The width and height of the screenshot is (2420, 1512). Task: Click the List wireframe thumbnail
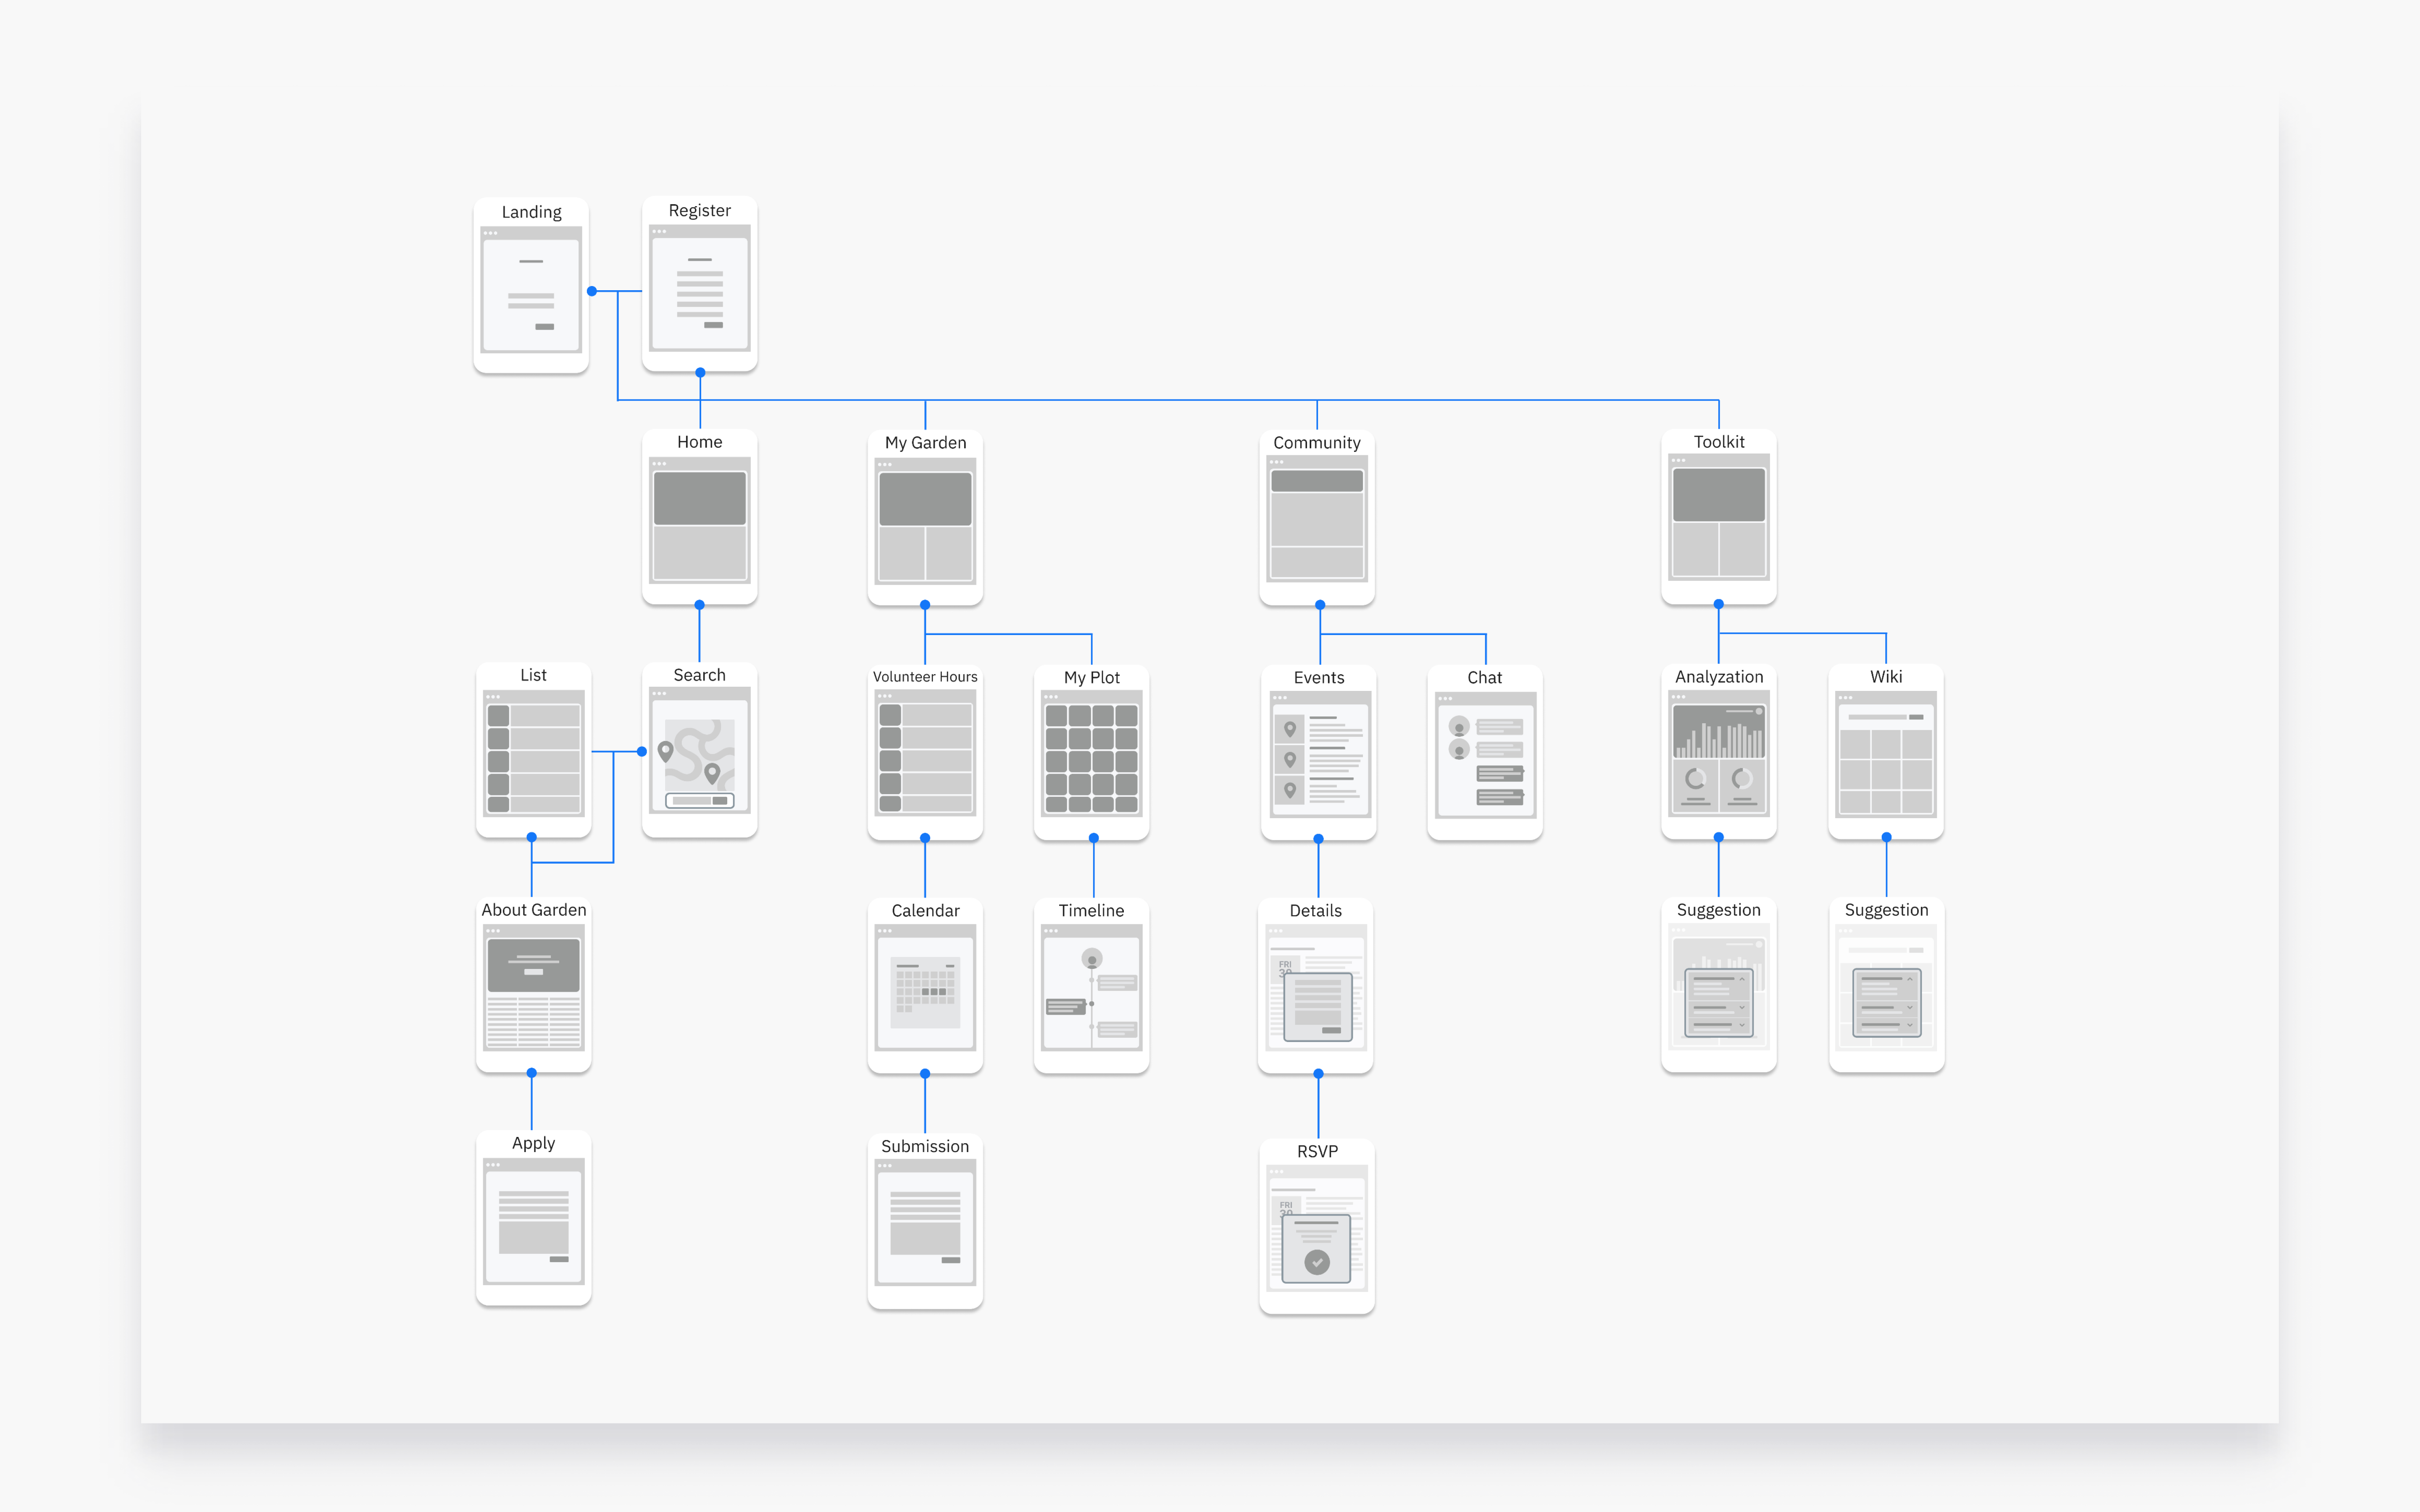(533, 753)
